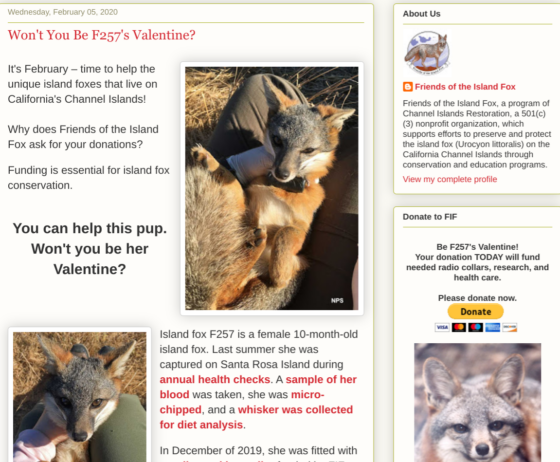
Task: Click View my complete profile link
Action: 450,179
